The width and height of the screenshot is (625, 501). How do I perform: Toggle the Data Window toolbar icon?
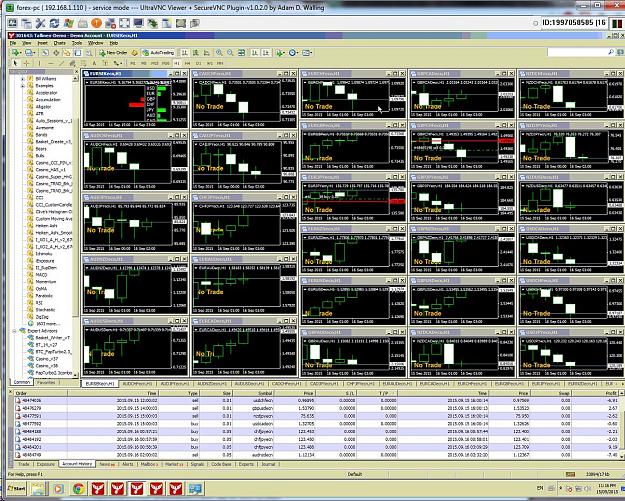click(x=56, y=53)
